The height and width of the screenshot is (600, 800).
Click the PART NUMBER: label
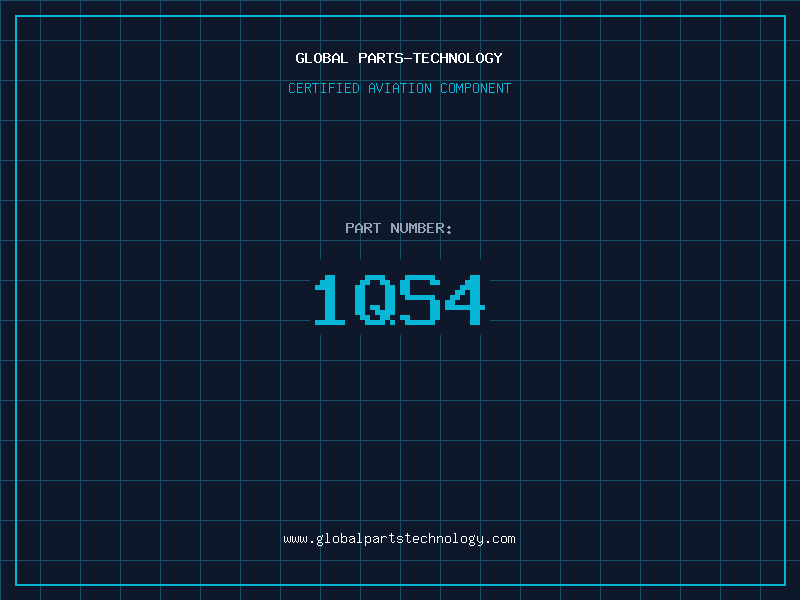point(399,228)
